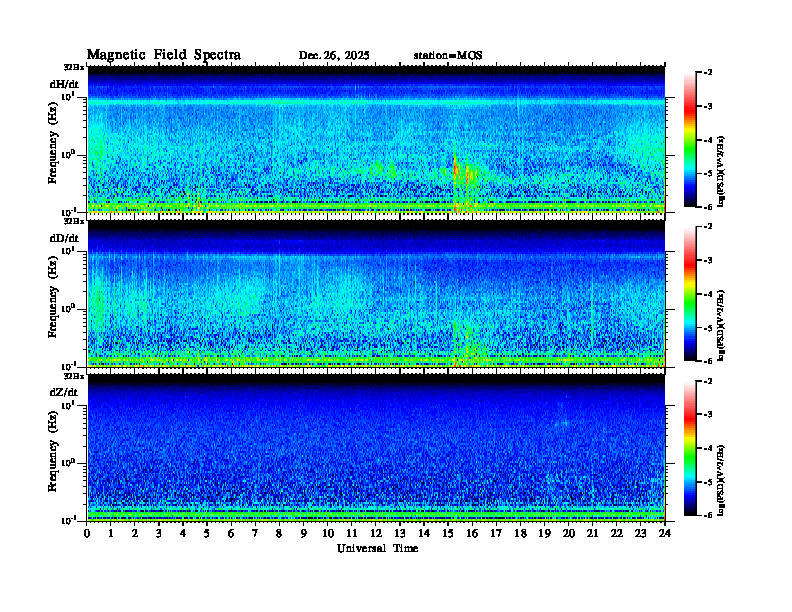Click the dD/dt spectrogram plot area

pyautogui.click(x=376, y=294)
